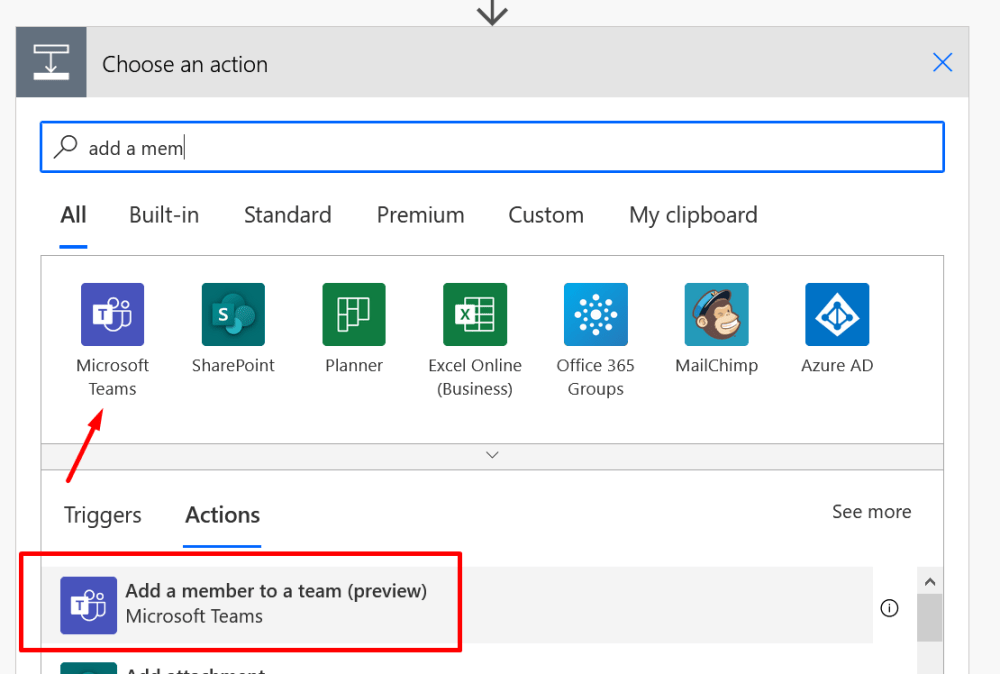Expand the connector list with the chevron

point(491,454)
